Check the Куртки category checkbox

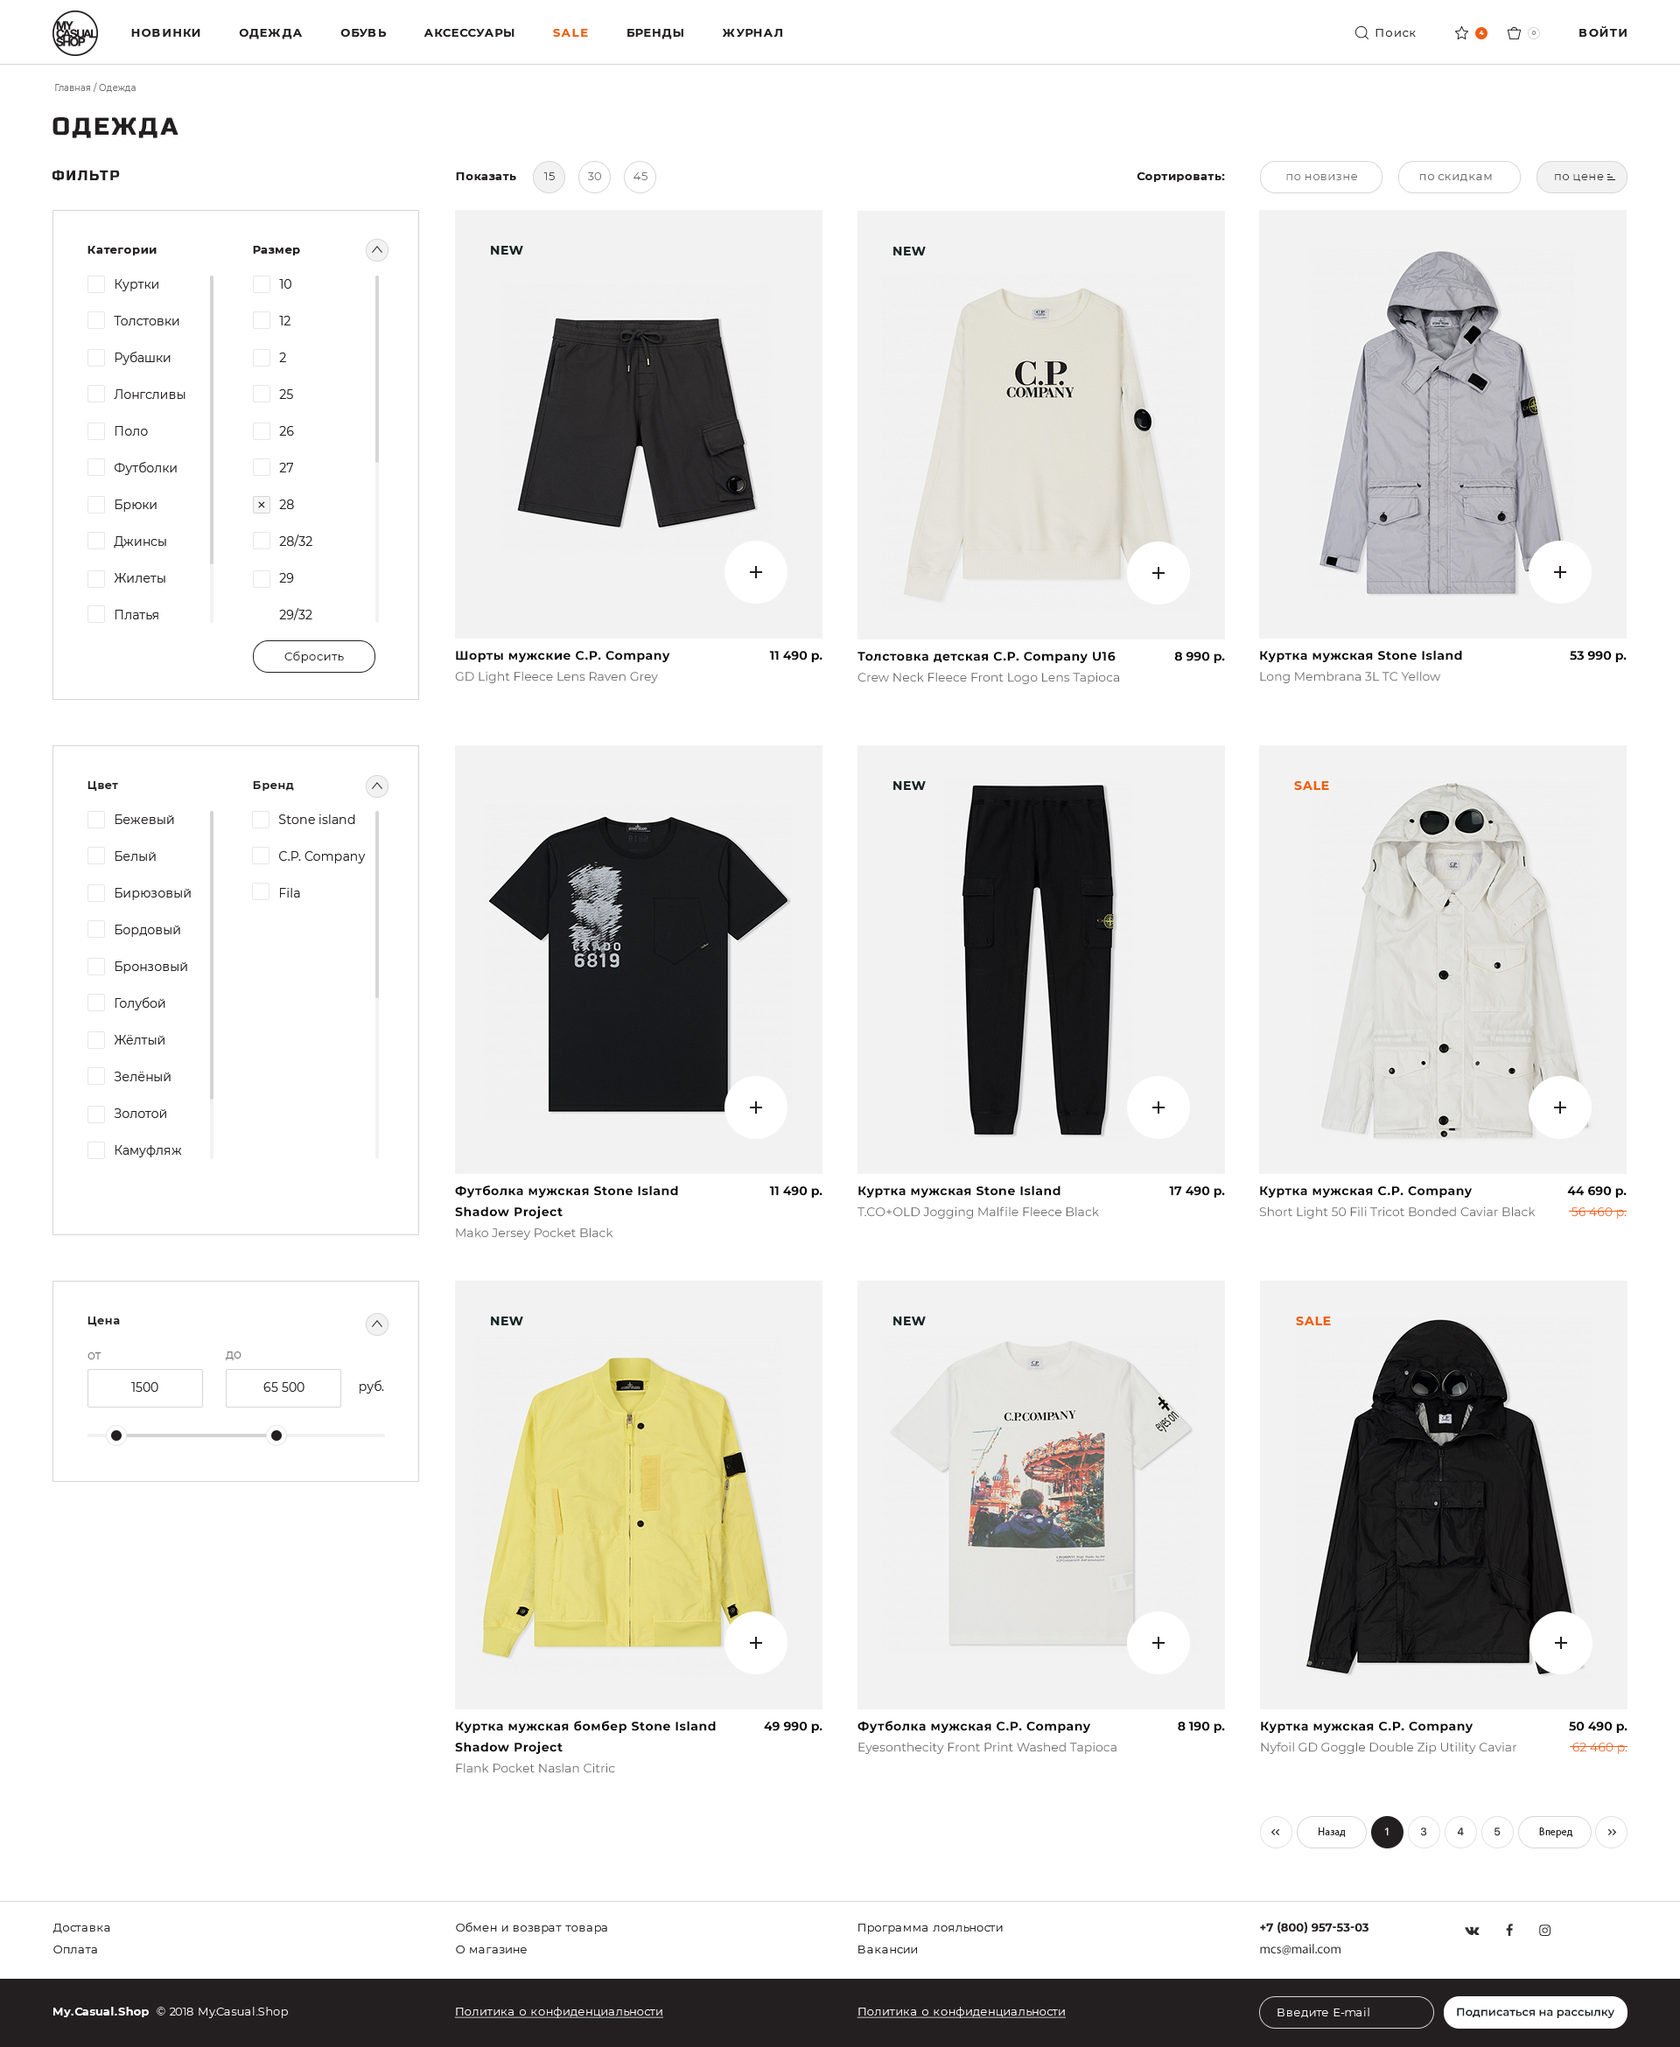pyautogui.click(x=96, y=284)
